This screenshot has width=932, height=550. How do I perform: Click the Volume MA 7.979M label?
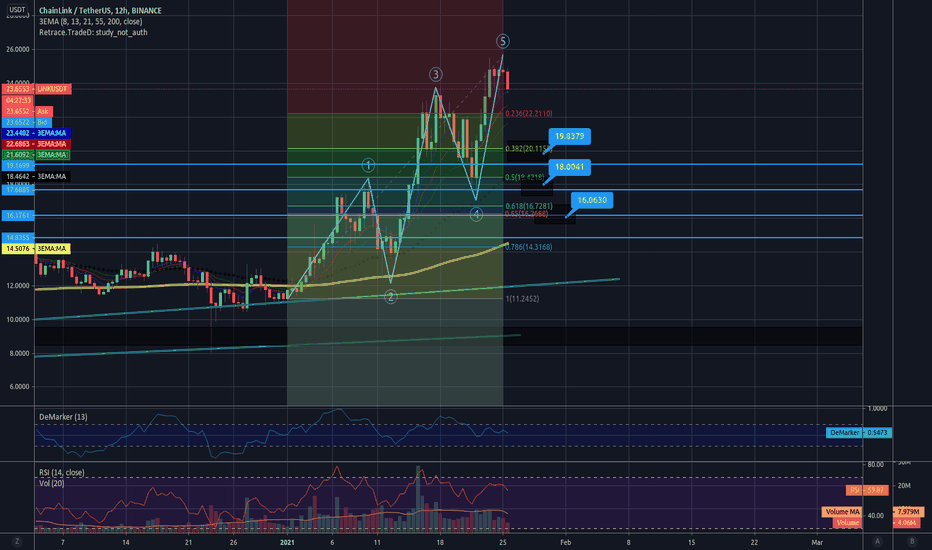[x=873, y=511]
